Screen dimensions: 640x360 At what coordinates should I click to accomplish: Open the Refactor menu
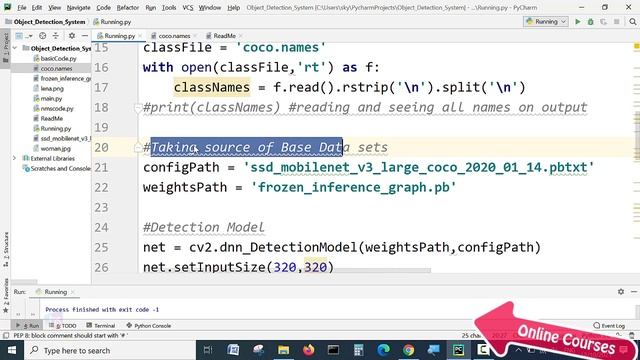(x=128, y=7)
